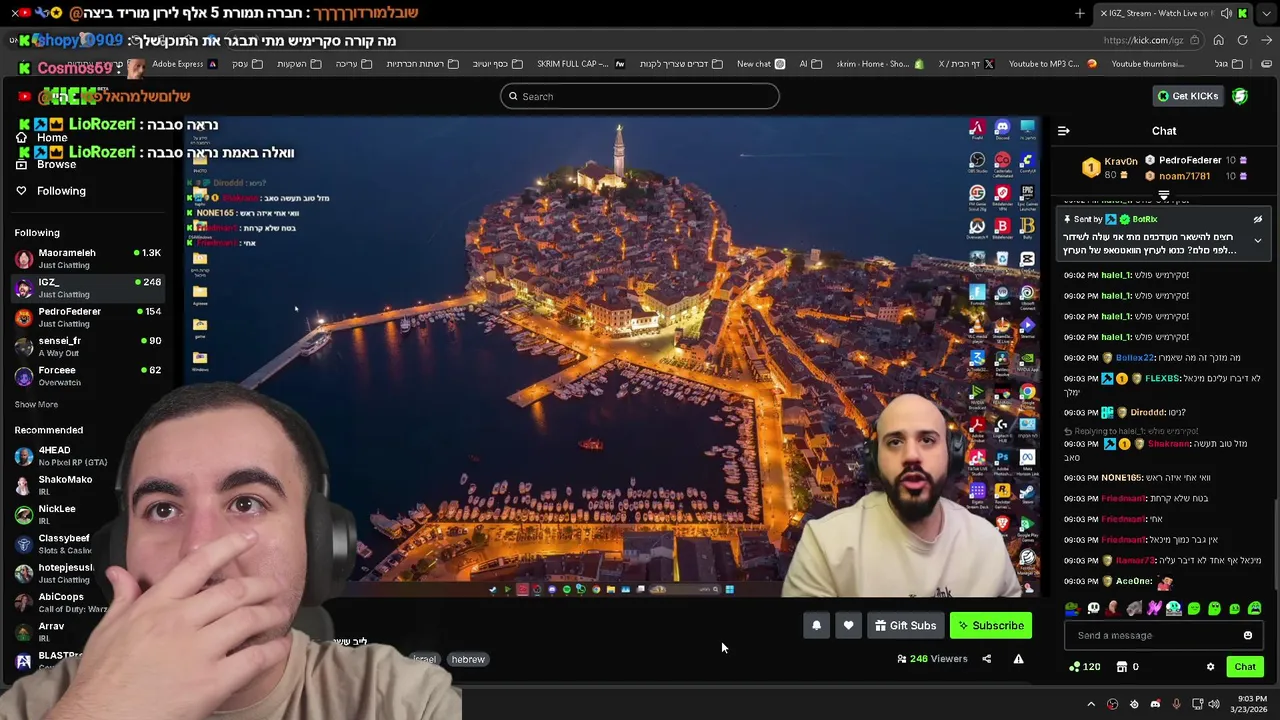This screenshot has width=1280, height=720.
Task: Show hidden system tray icons
Action: pos(1091,704)
